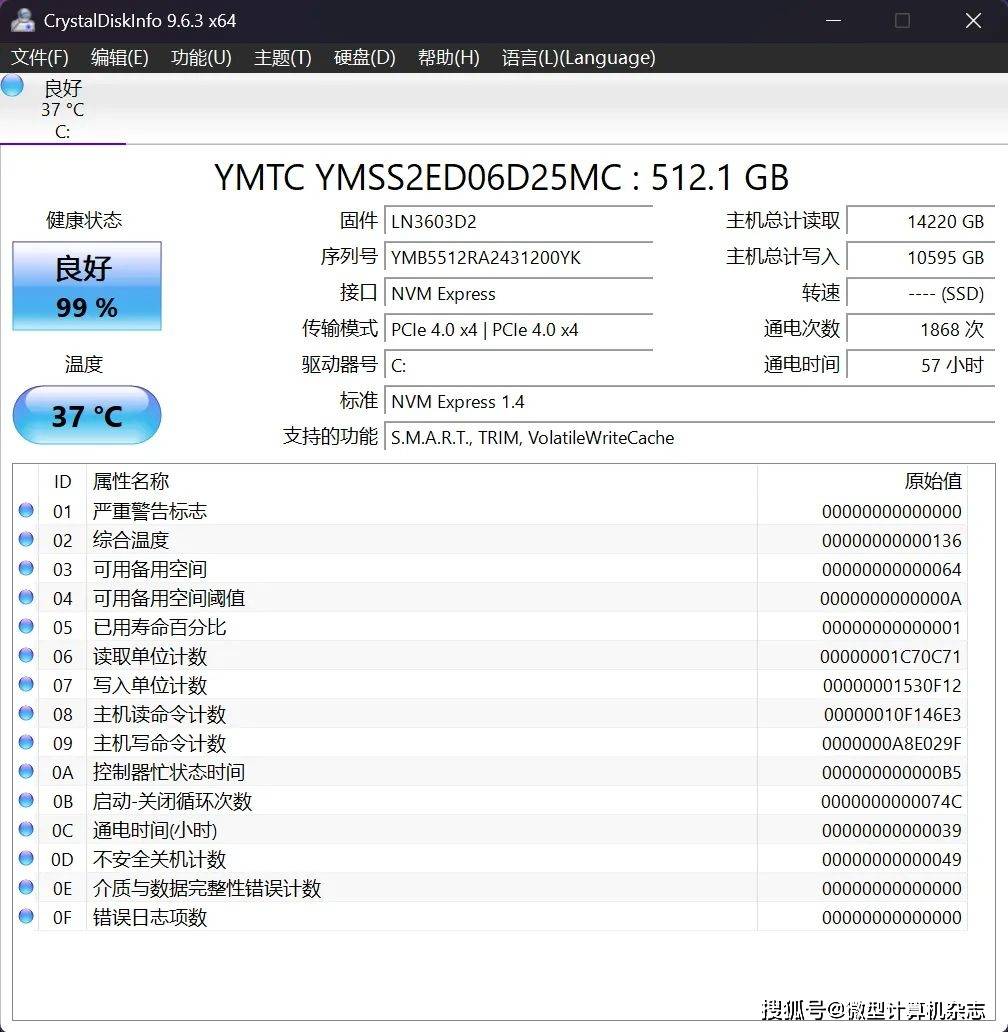1008x1032 pixels.
Task: Select the 综合温度 attribute row
Action: click(490, 540)
